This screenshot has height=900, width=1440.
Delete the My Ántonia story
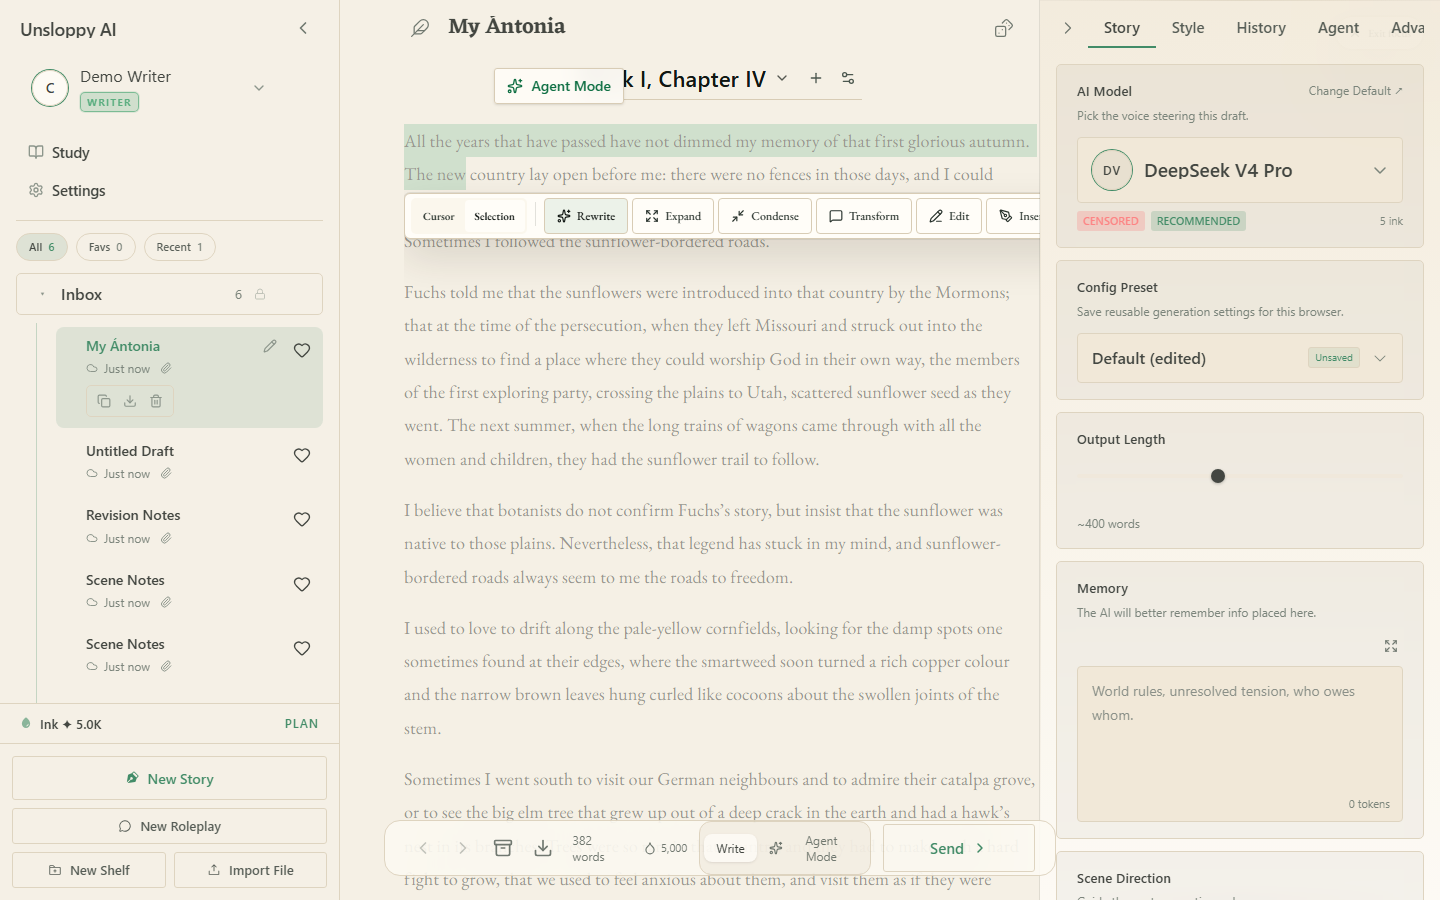click(x=156, y=401)
